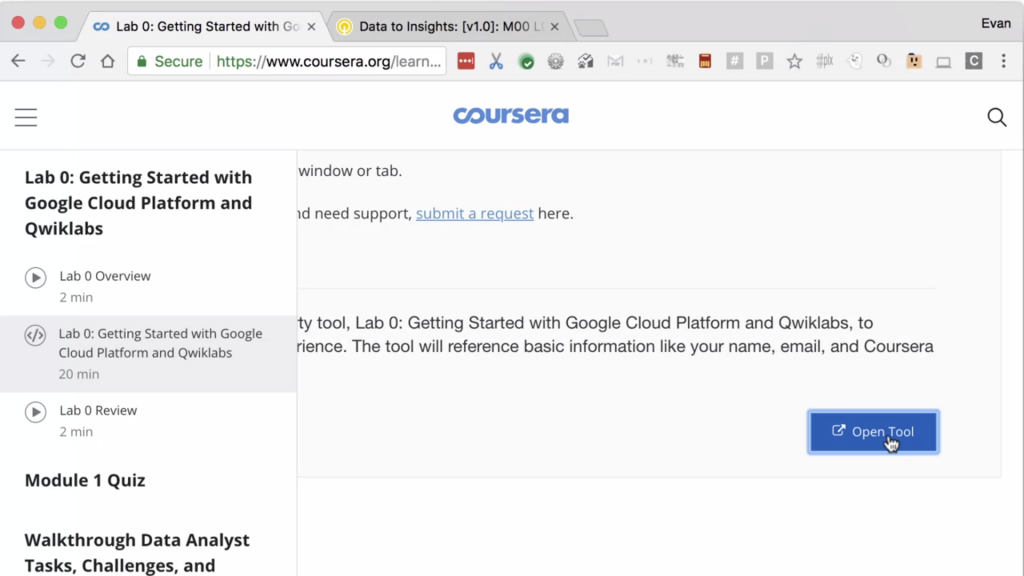This screenshot has width=1024, height=576.
Task: Select Lab 0 Review item
Action: (x=98, y=410)
